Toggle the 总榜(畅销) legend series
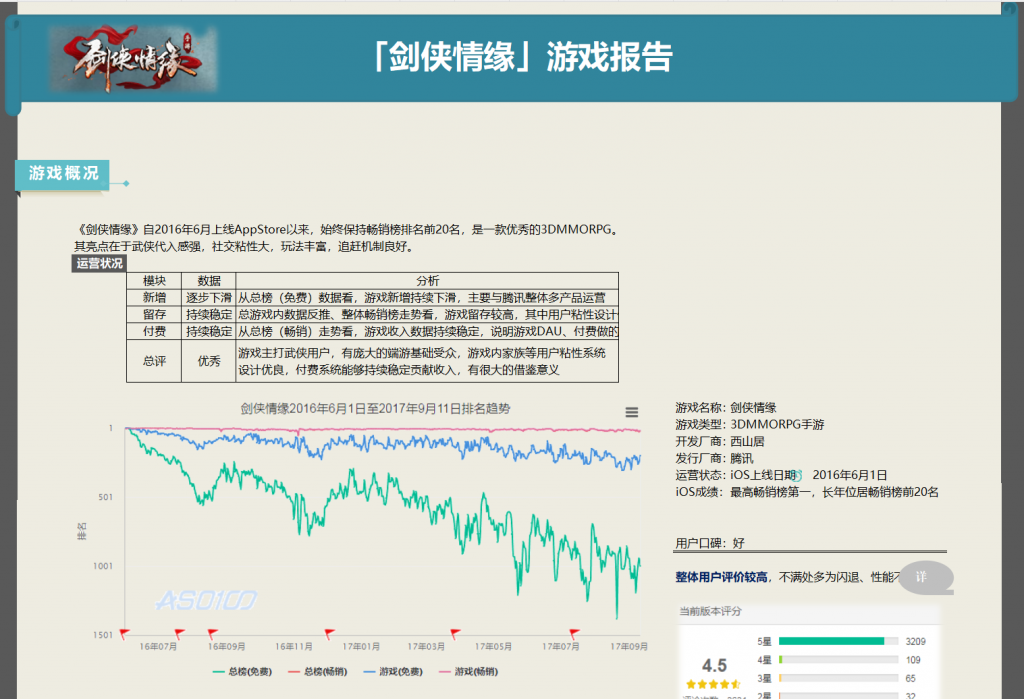Screen dimensions: 1024x699 tap(317, 672)
